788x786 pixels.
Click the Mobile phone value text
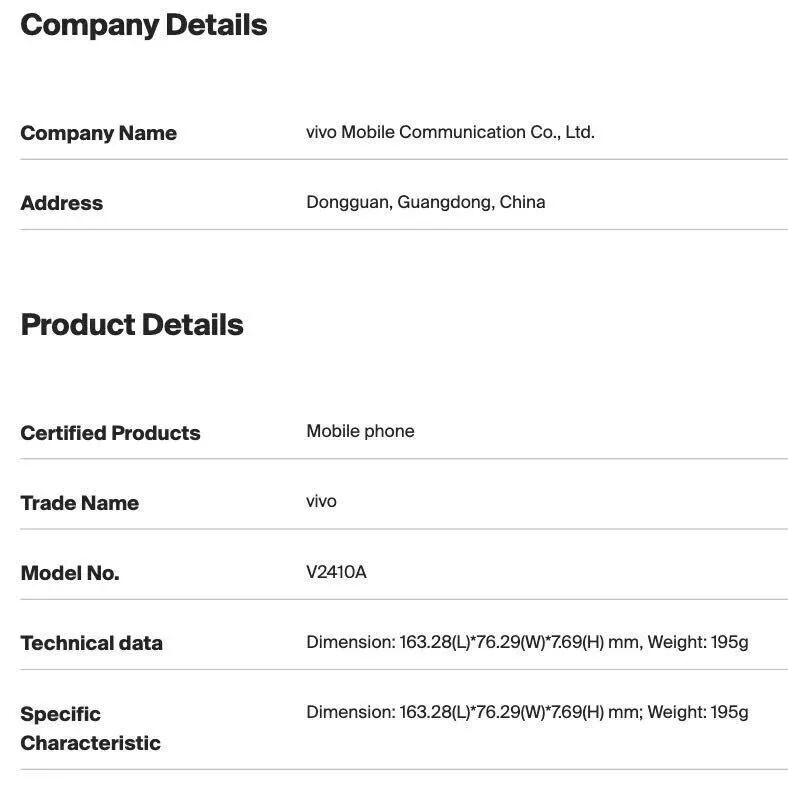pyautogui.click(x=360, y=431)
